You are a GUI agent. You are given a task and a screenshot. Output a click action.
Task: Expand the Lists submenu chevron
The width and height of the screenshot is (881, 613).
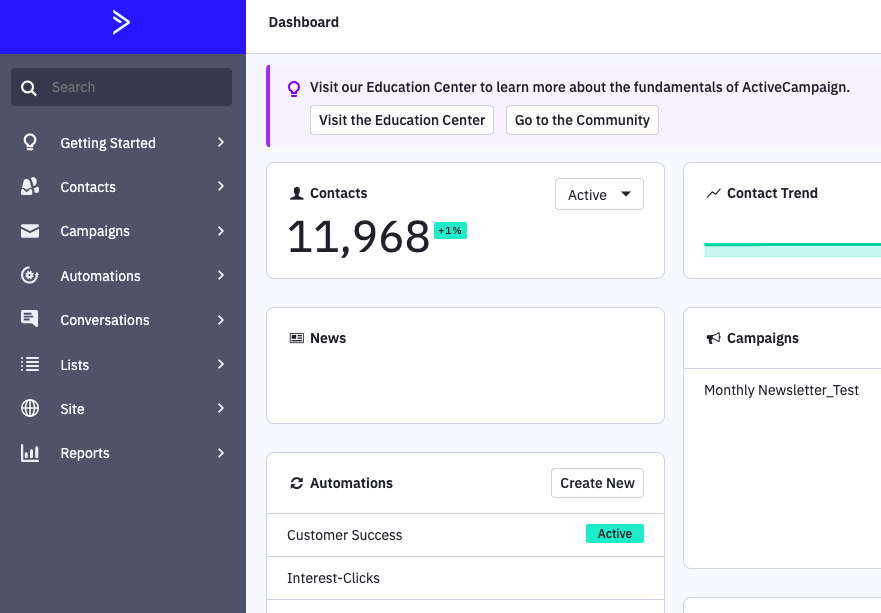click(221, 365)
